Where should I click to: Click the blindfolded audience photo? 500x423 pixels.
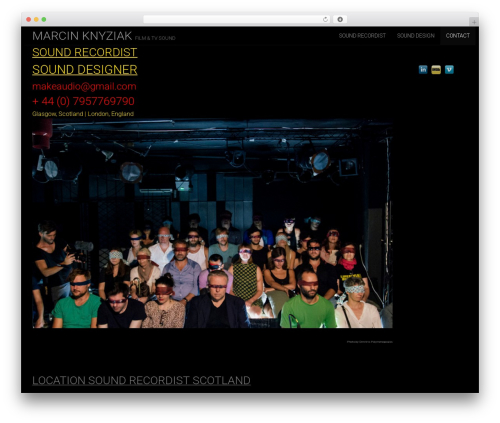pyautogui.click(x=212, y=223)
